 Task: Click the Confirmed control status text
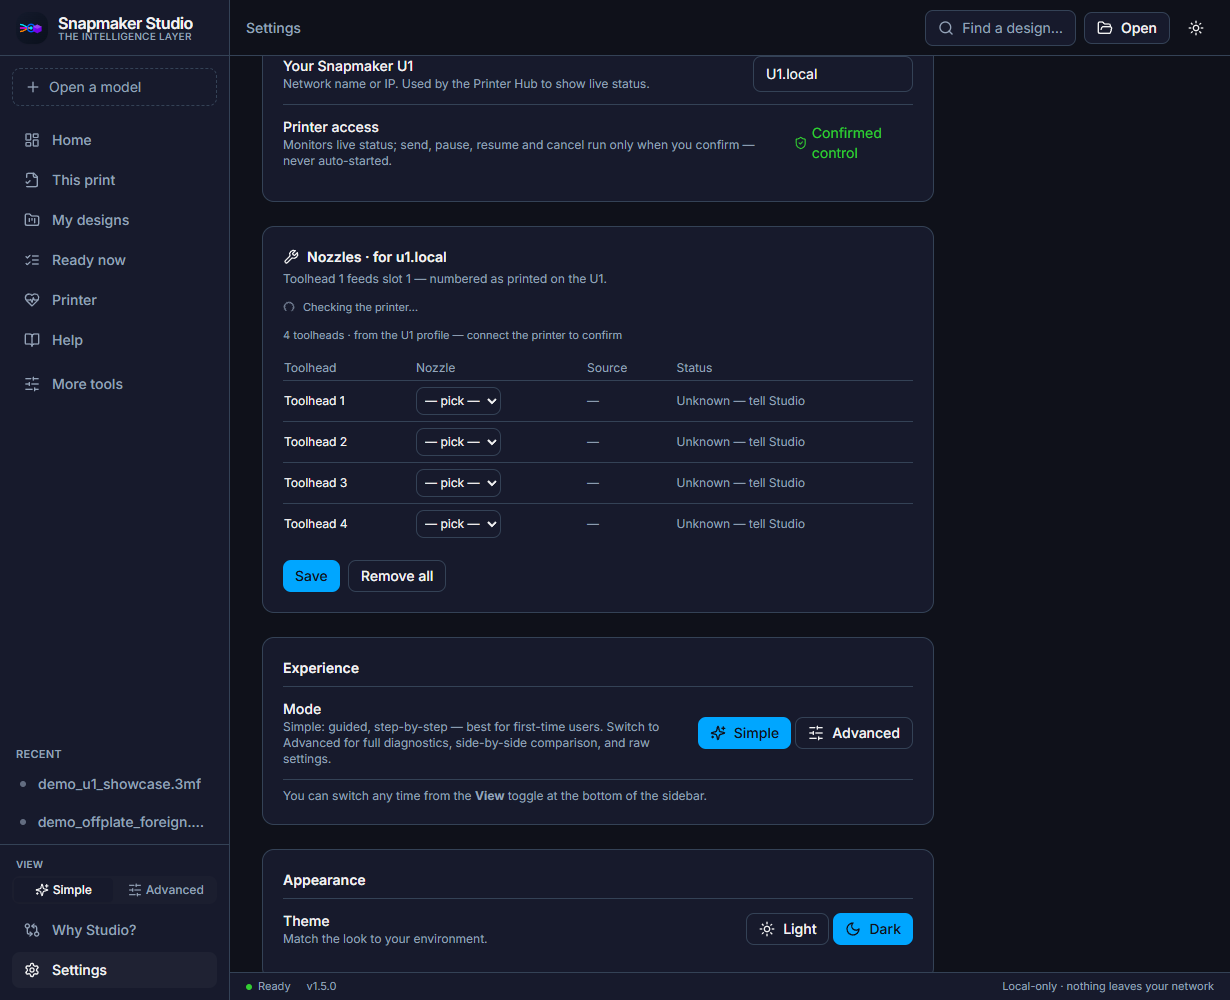pyautogui.click(x=847, y=143)
